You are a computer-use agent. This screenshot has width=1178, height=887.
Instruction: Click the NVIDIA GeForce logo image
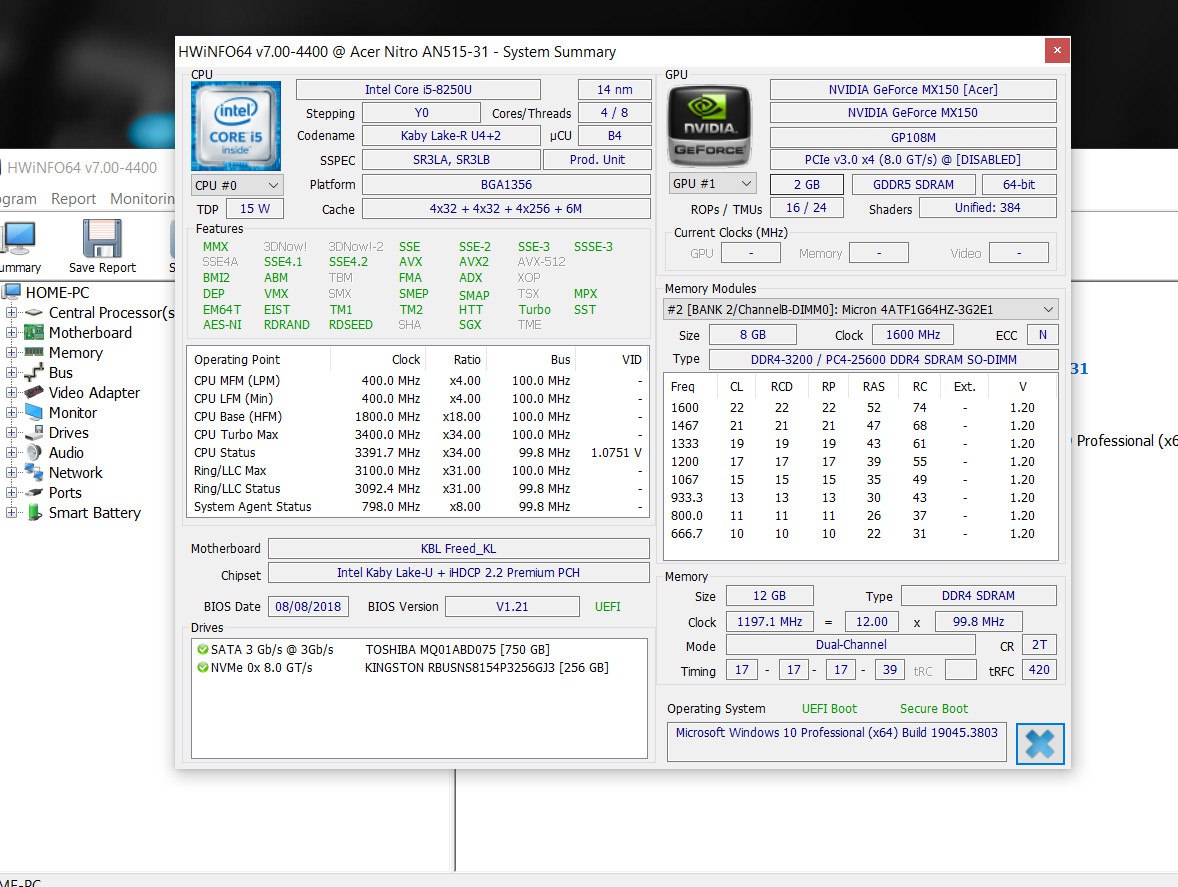(x=709, y=126)
